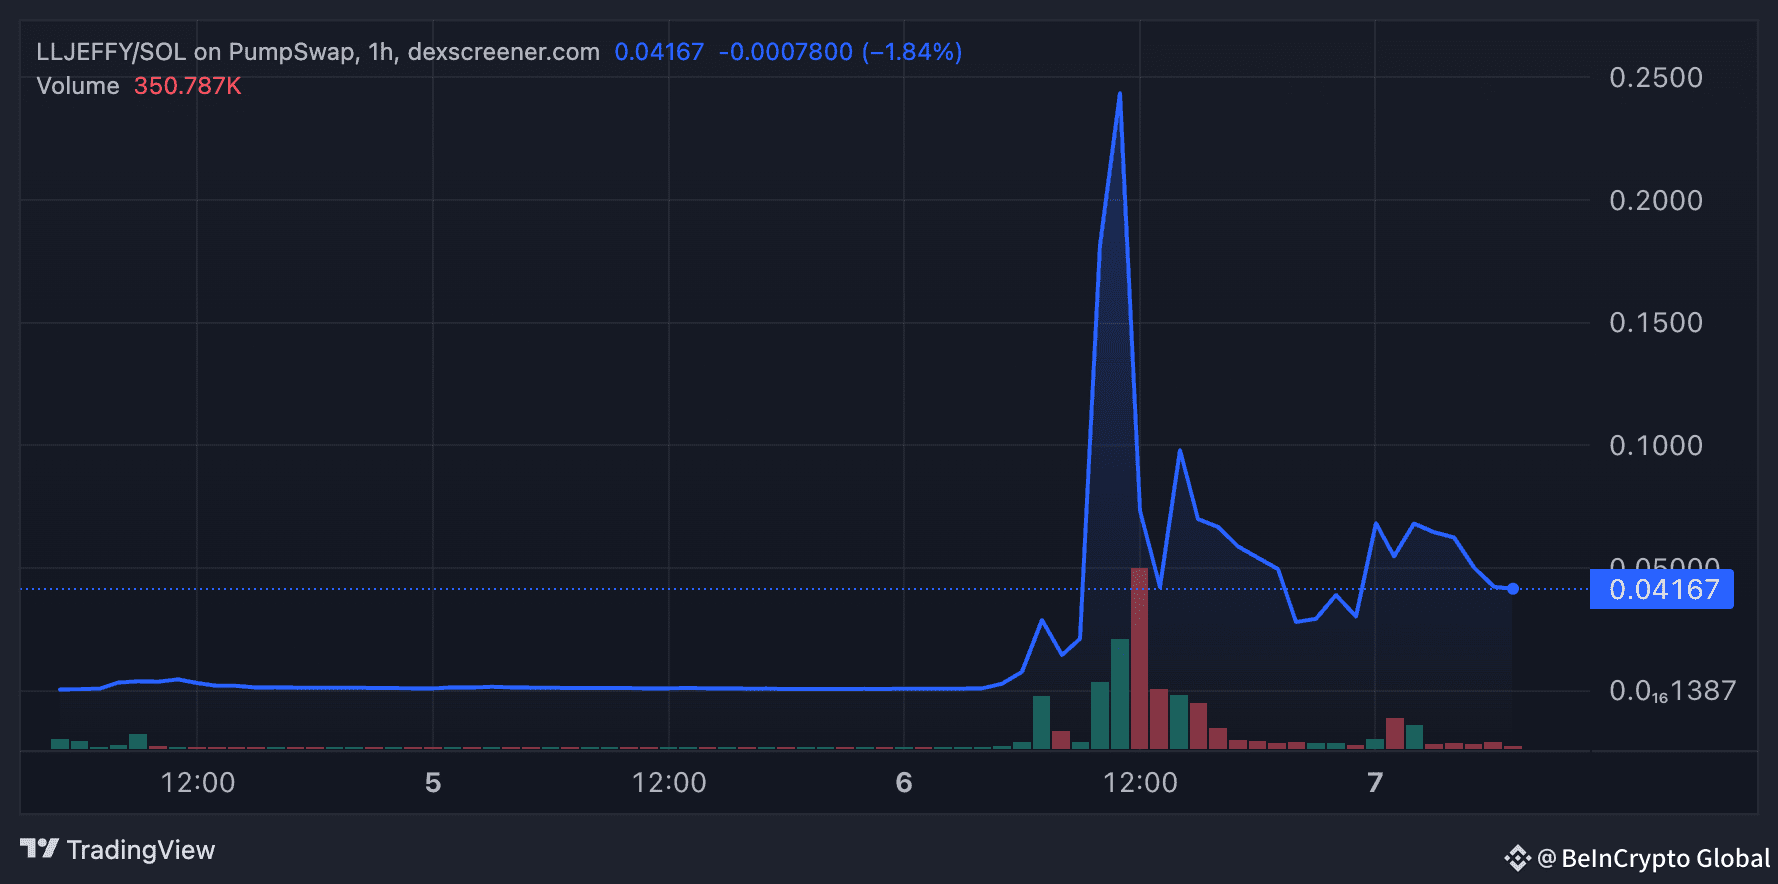Click the LLJEFFY/SOL on PumpSwap chart title
The height and width of the screenshot is (884, 1778).
pos(318,52)
